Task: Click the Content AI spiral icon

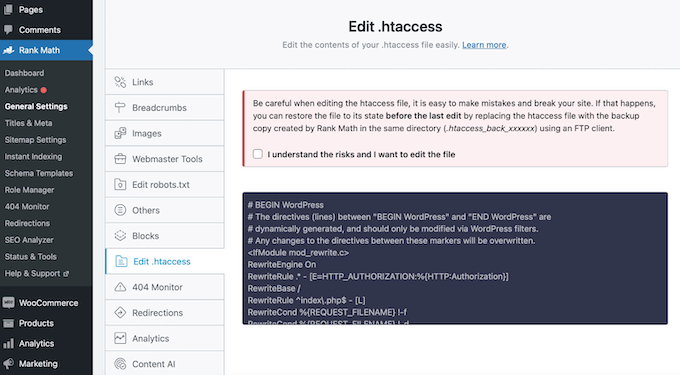Action: click(120, 364)
